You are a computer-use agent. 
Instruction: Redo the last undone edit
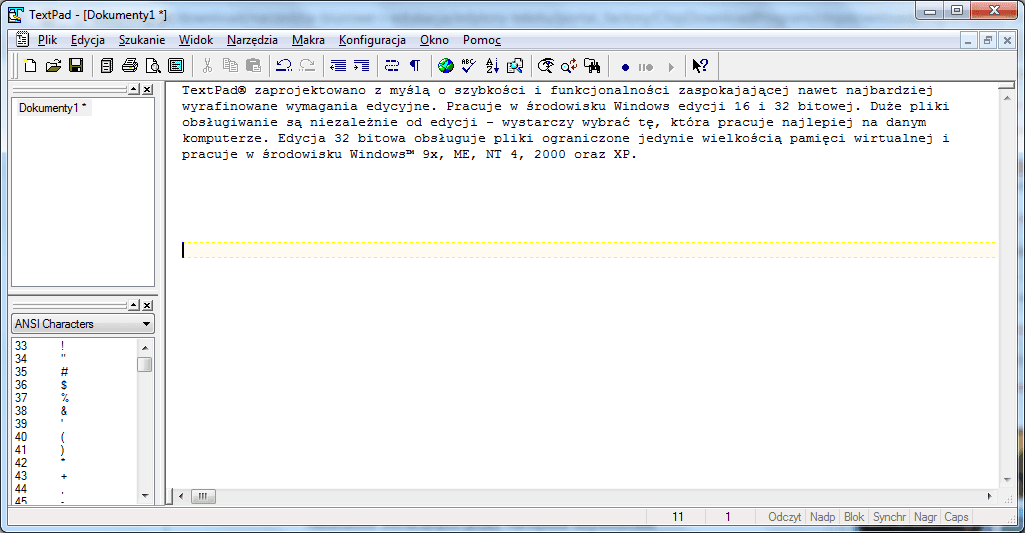pyautogui.click(x=307, y=65)
